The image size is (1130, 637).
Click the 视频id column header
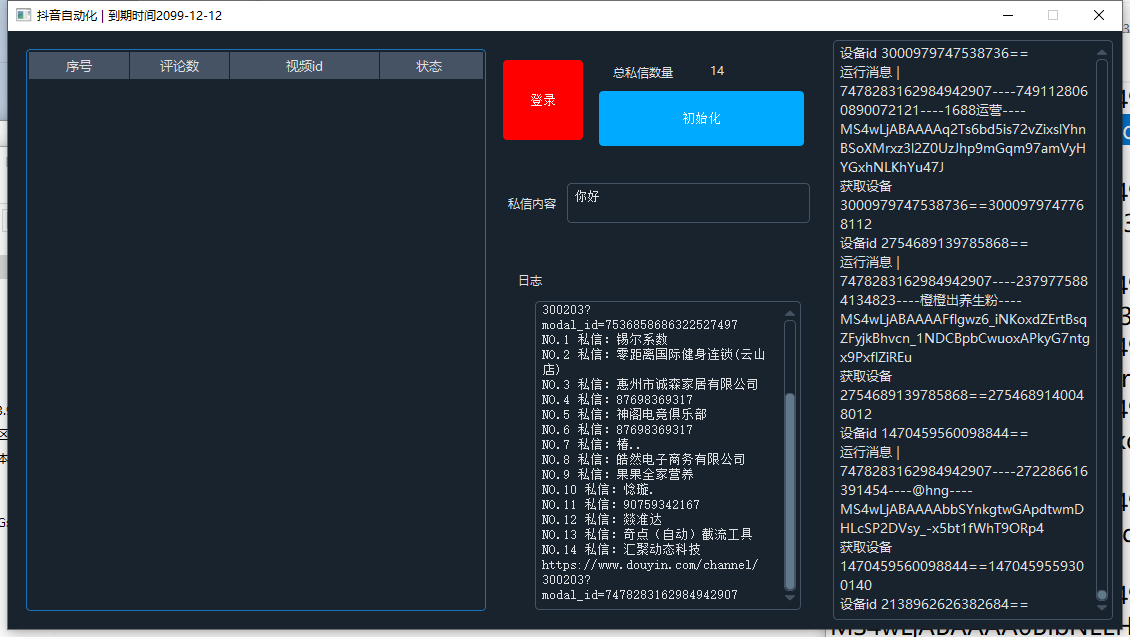pyautogui.click(x=304, y=65)
